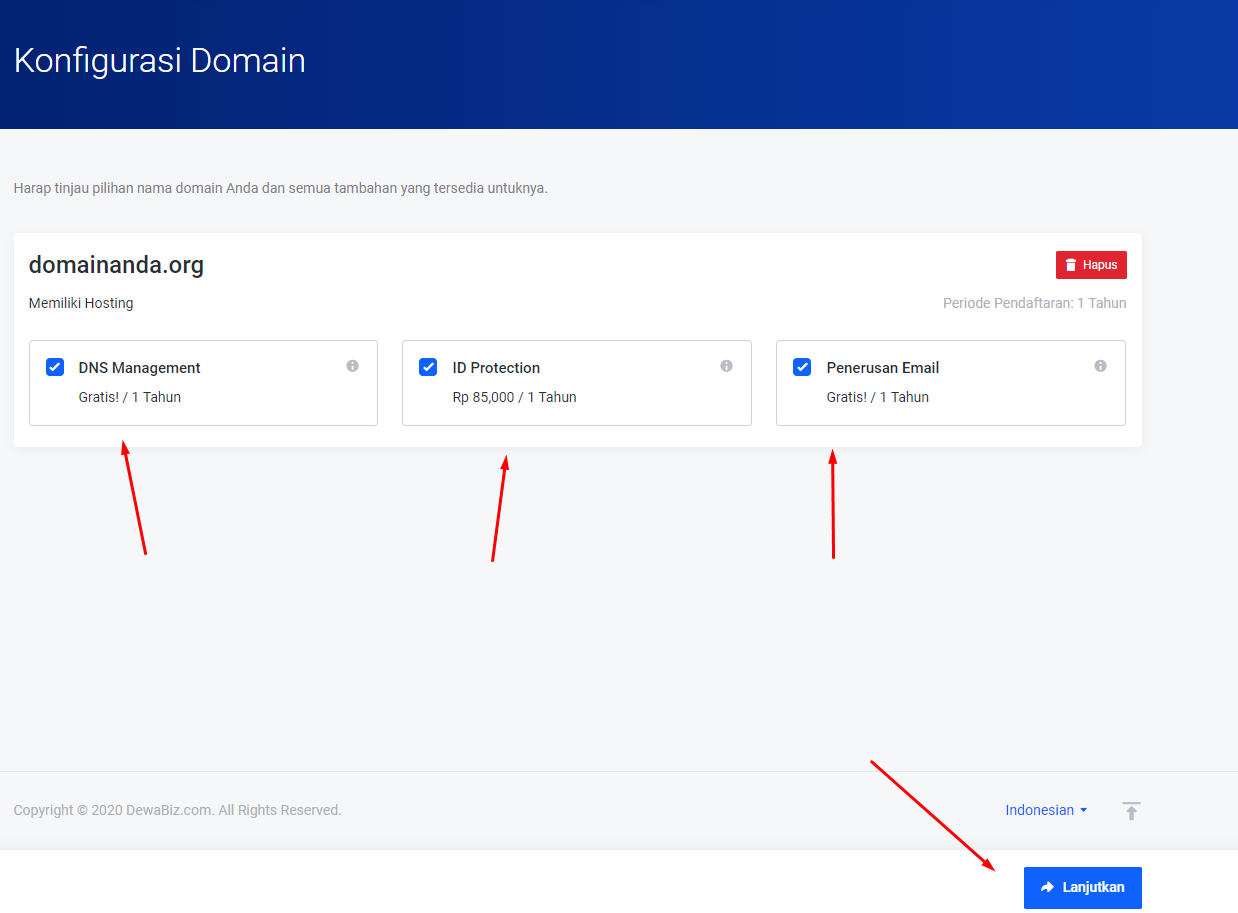Click the domainanda.org domain heading
The image size is (1238, 913).
click(x=116, y=265)
